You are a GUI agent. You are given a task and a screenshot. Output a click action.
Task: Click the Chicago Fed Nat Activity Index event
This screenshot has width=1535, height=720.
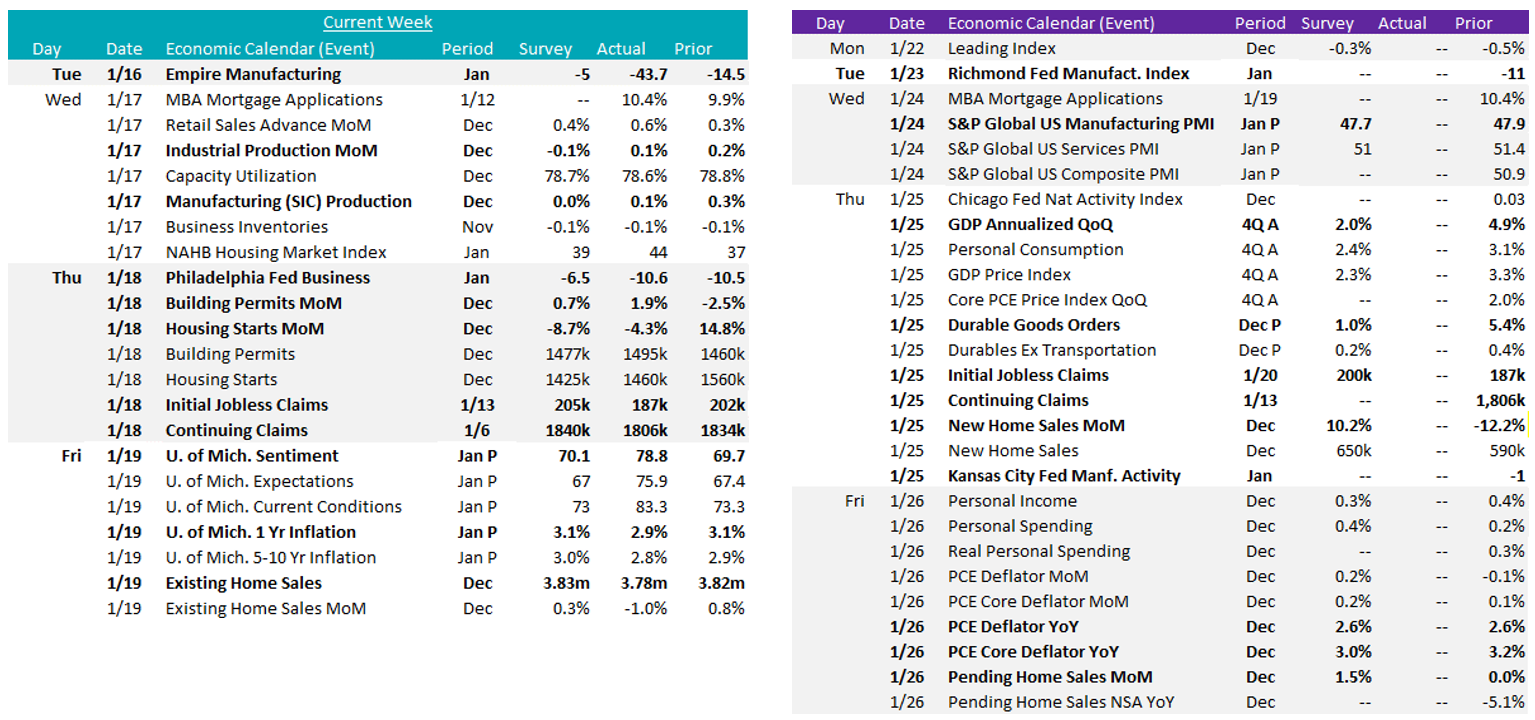tap(1065, 199)
